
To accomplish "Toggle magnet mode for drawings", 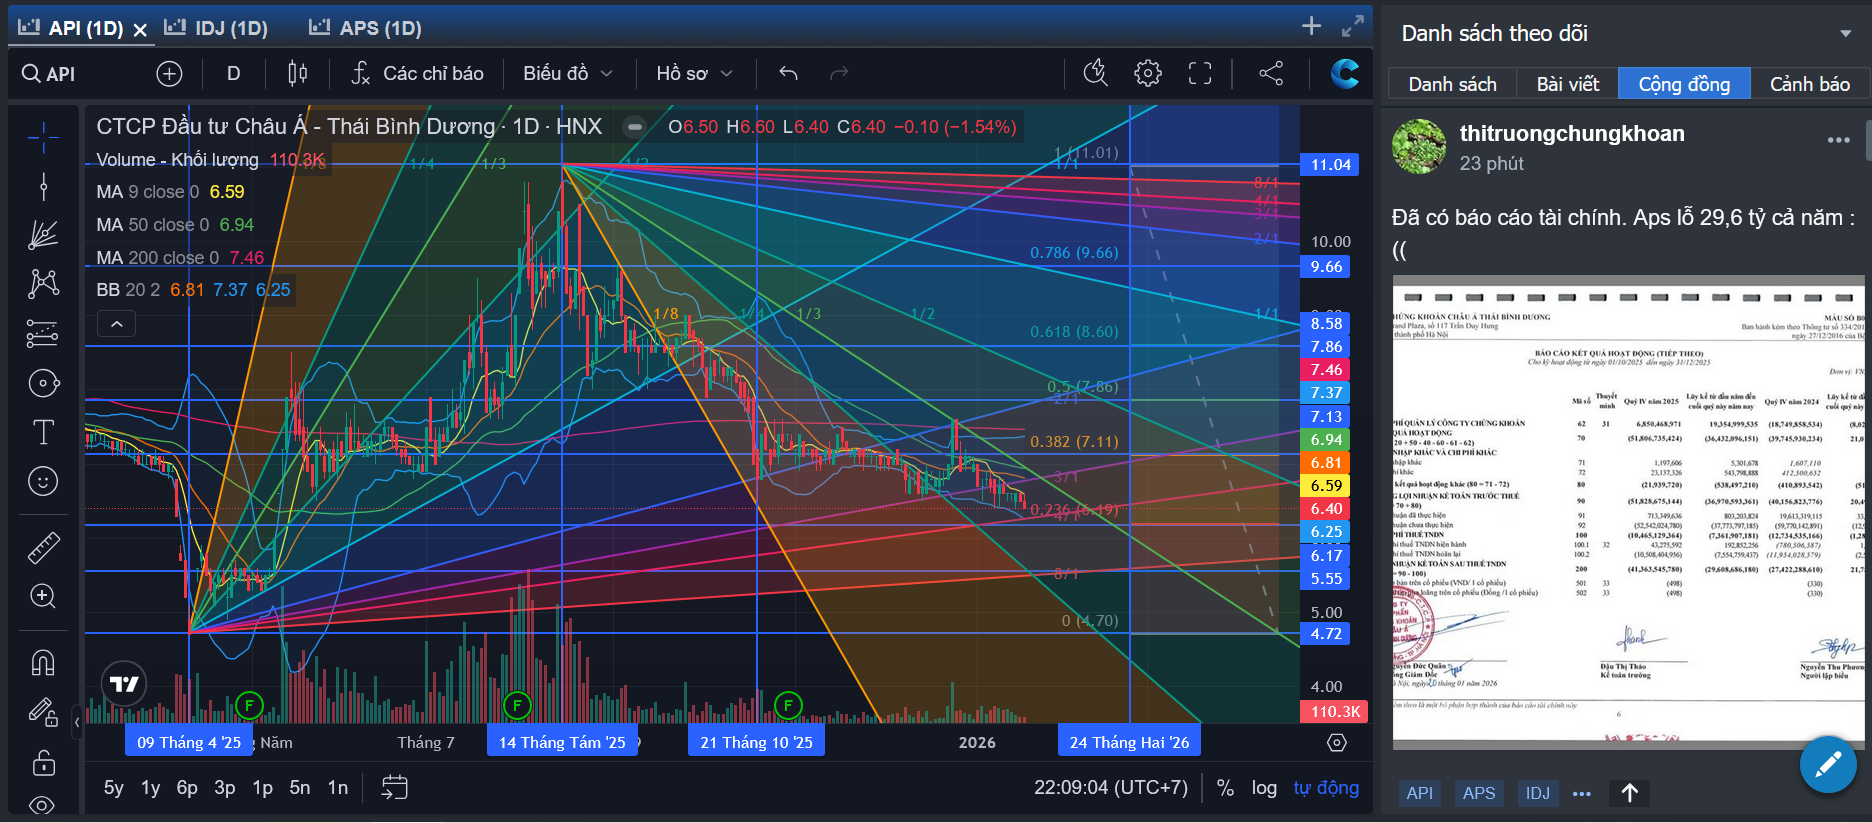I will [x=43, y=662].
